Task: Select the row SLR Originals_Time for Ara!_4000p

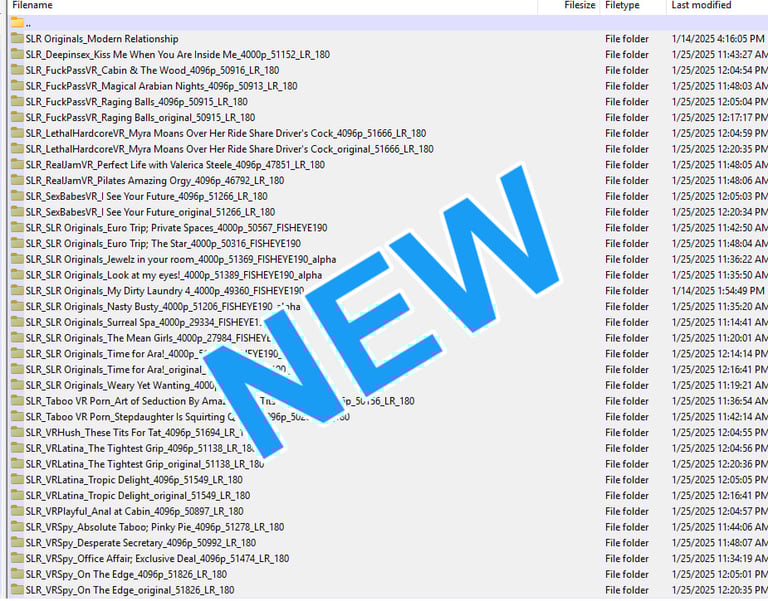Action: point(388,353)
